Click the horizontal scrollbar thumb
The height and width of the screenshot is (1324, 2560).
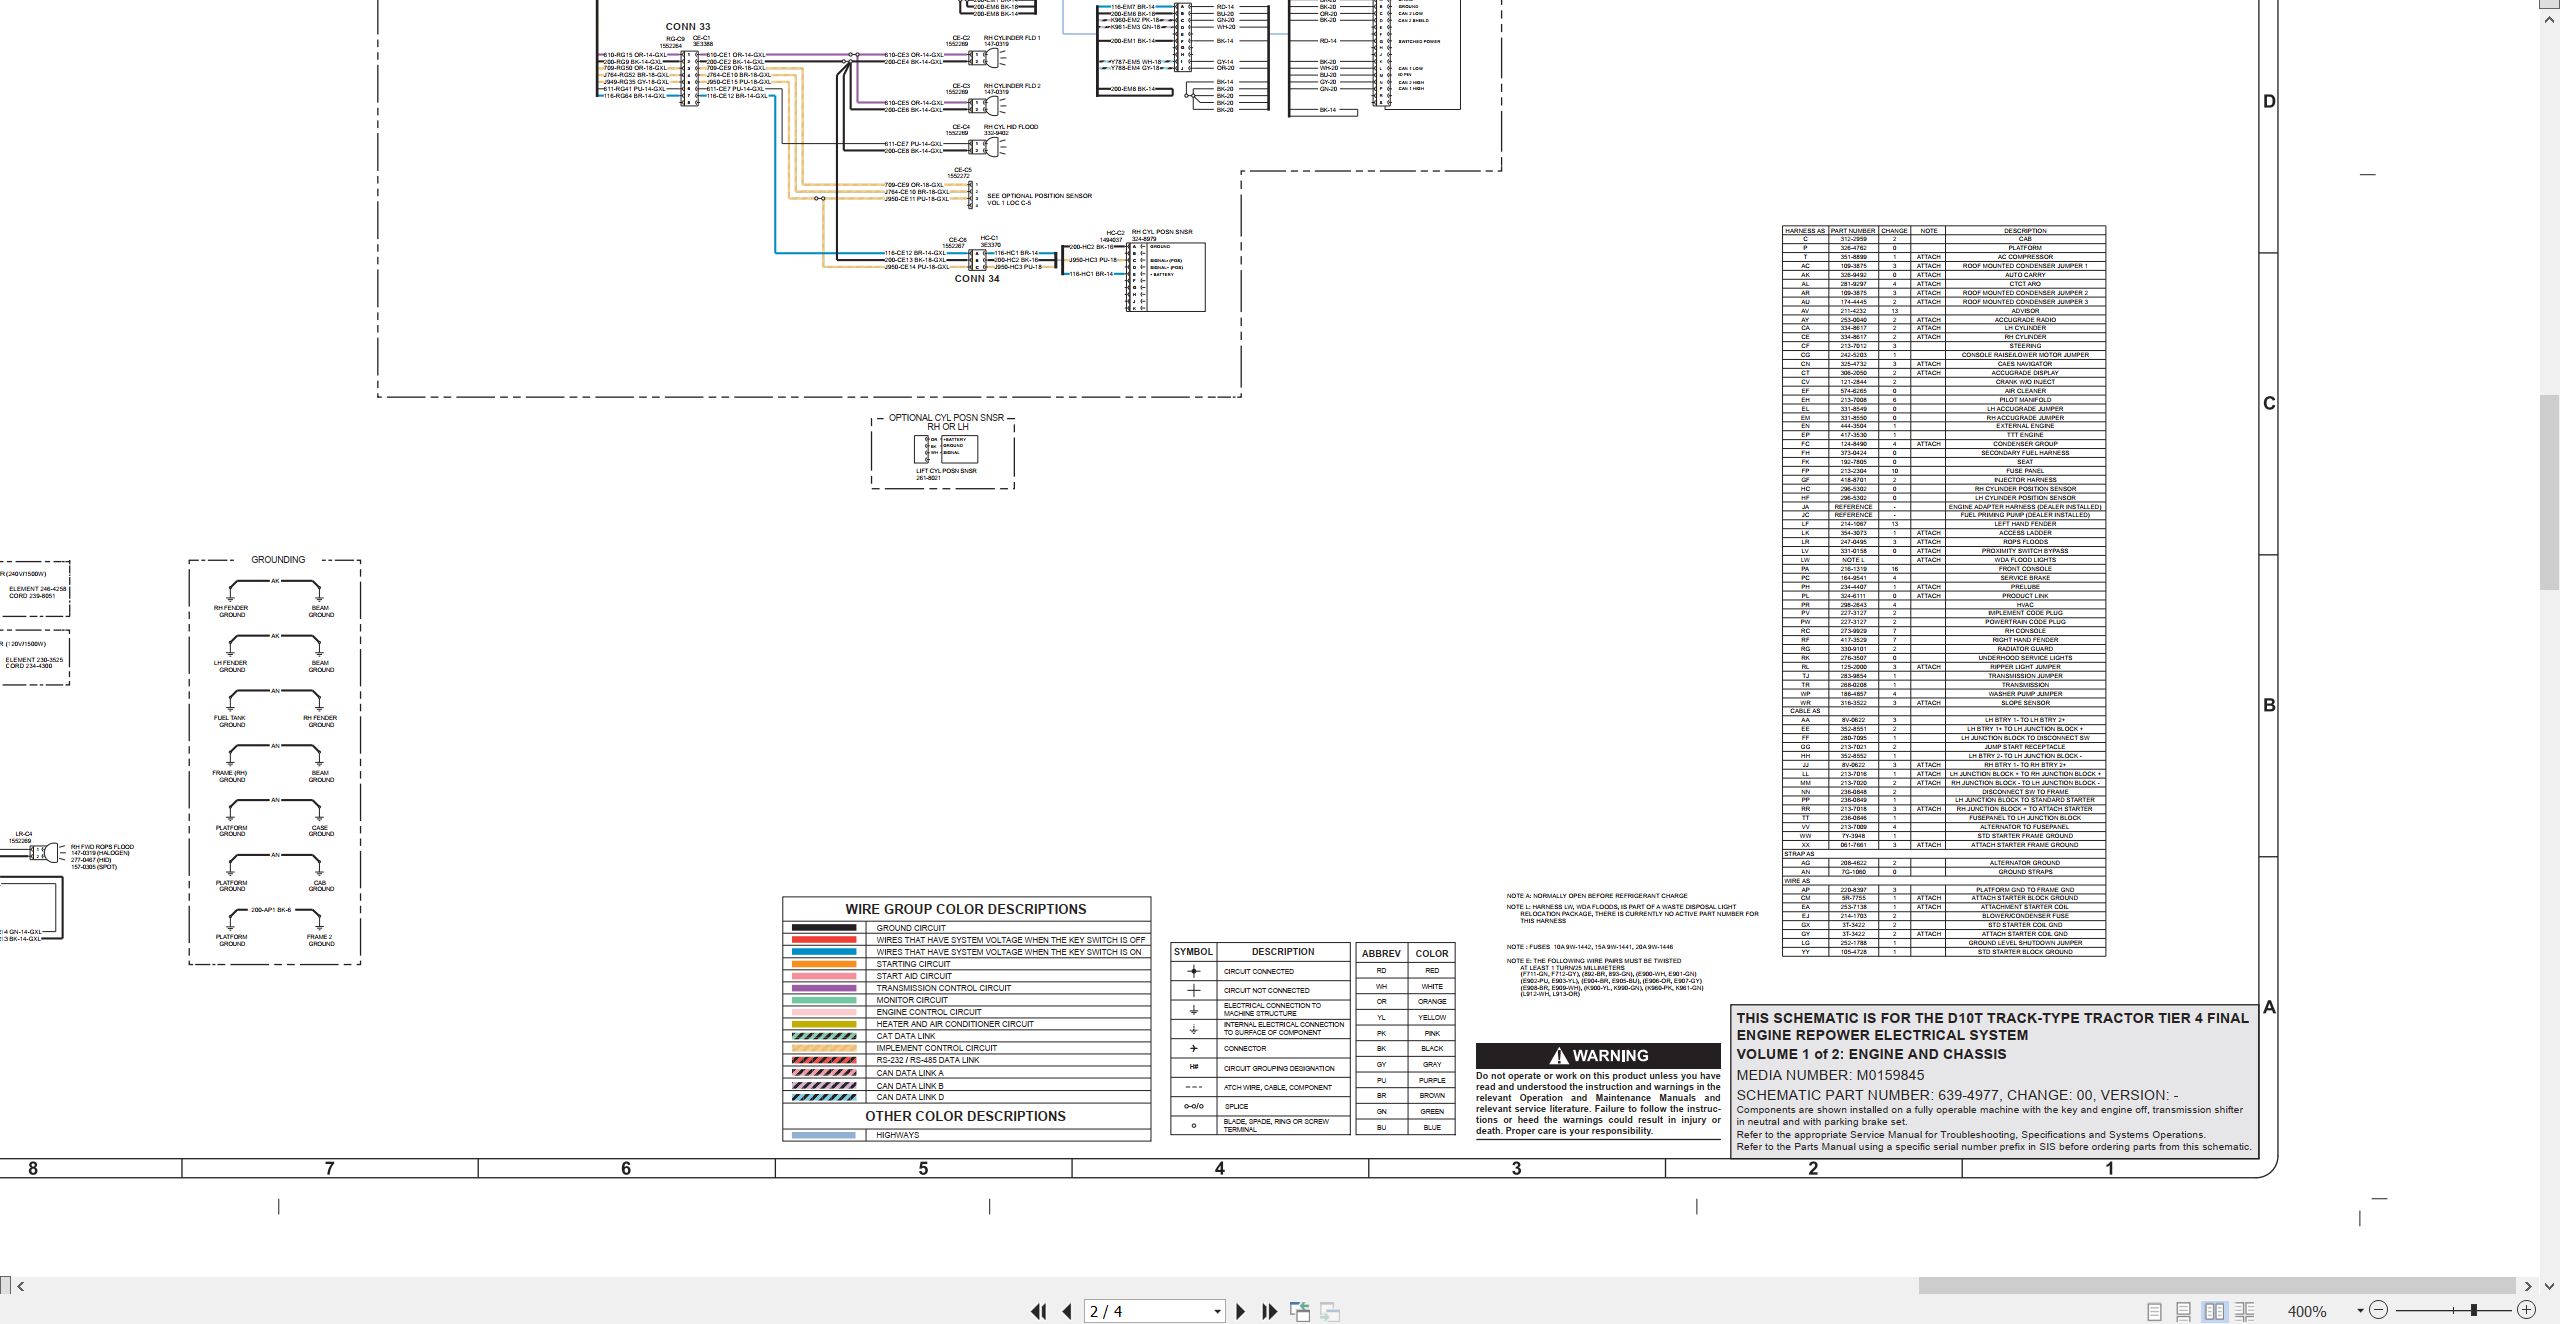(2217, 1286)
